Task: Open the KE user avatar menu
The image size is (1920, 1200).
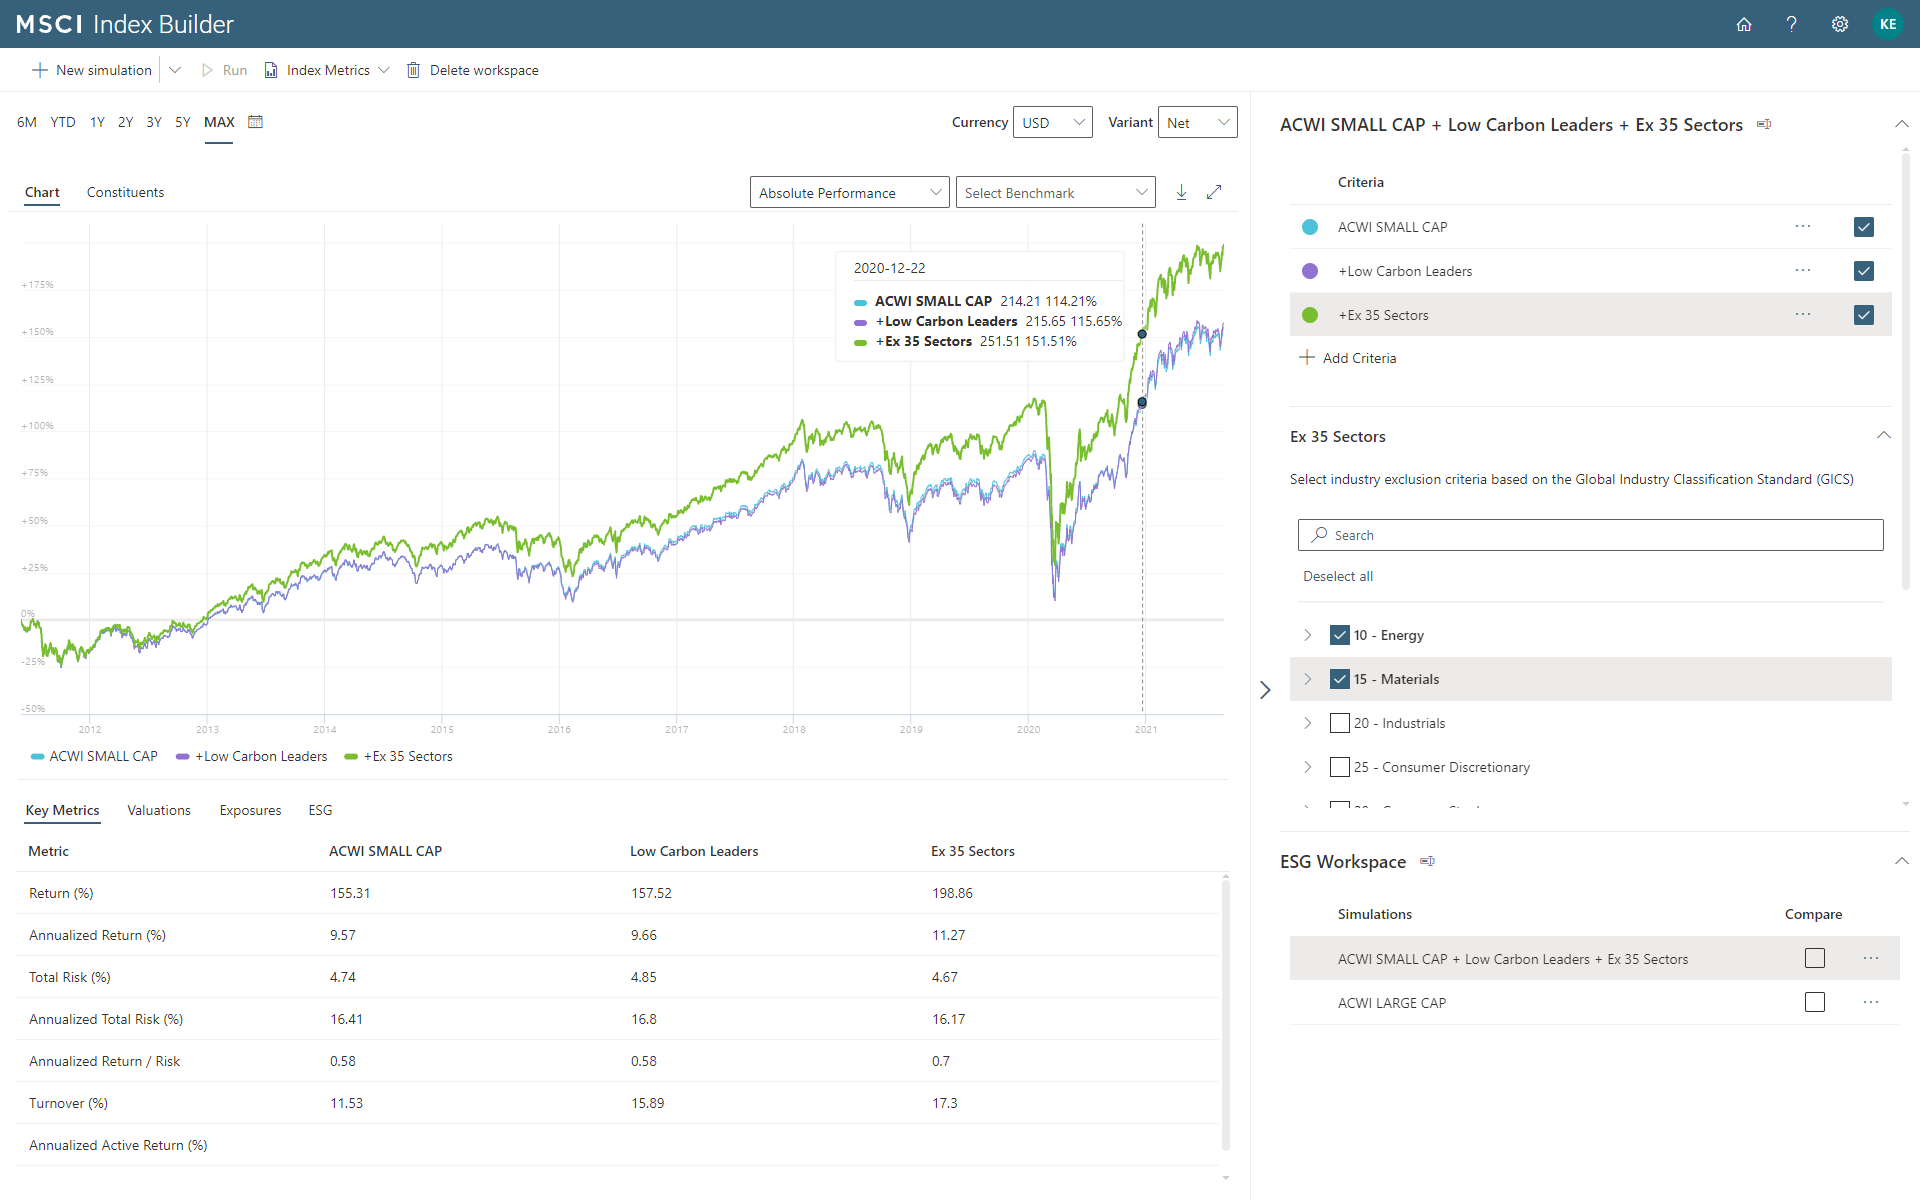Action: pos(1888,24)
